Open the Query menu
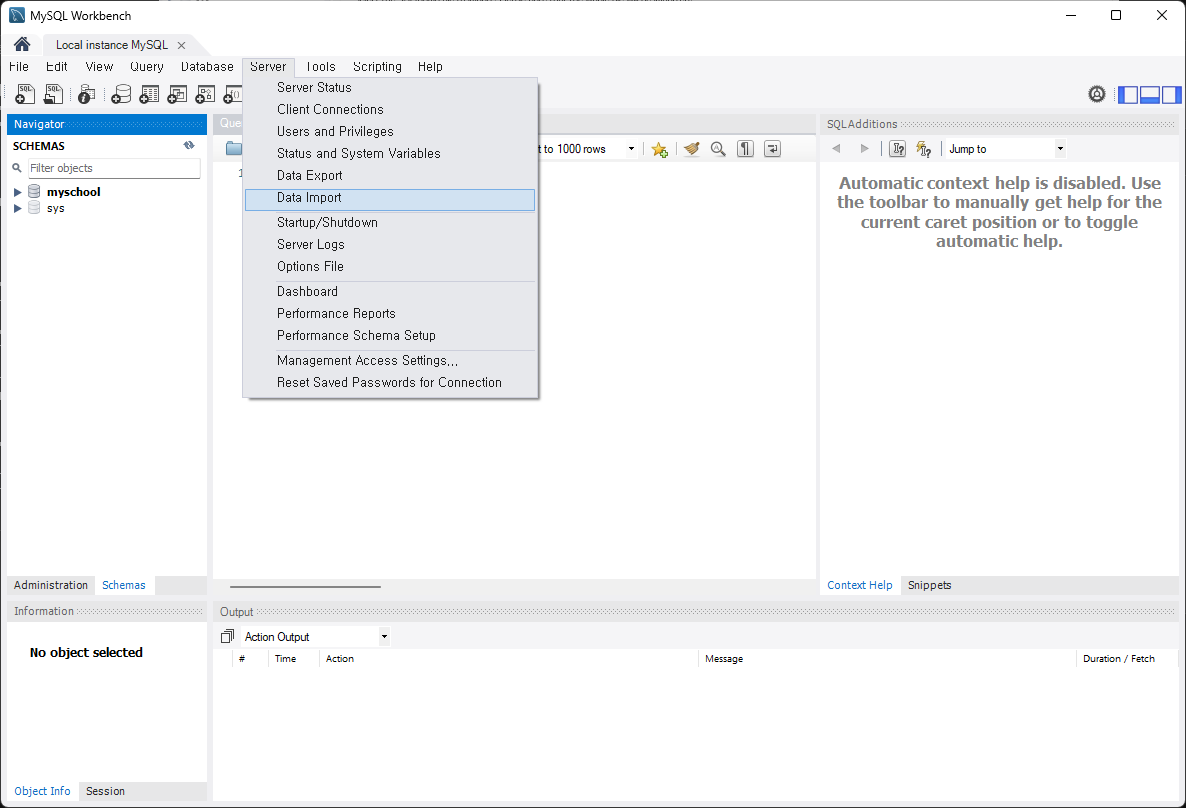Image resolution: width=1186 pixels, height=808 pixels. coord(147,67)
